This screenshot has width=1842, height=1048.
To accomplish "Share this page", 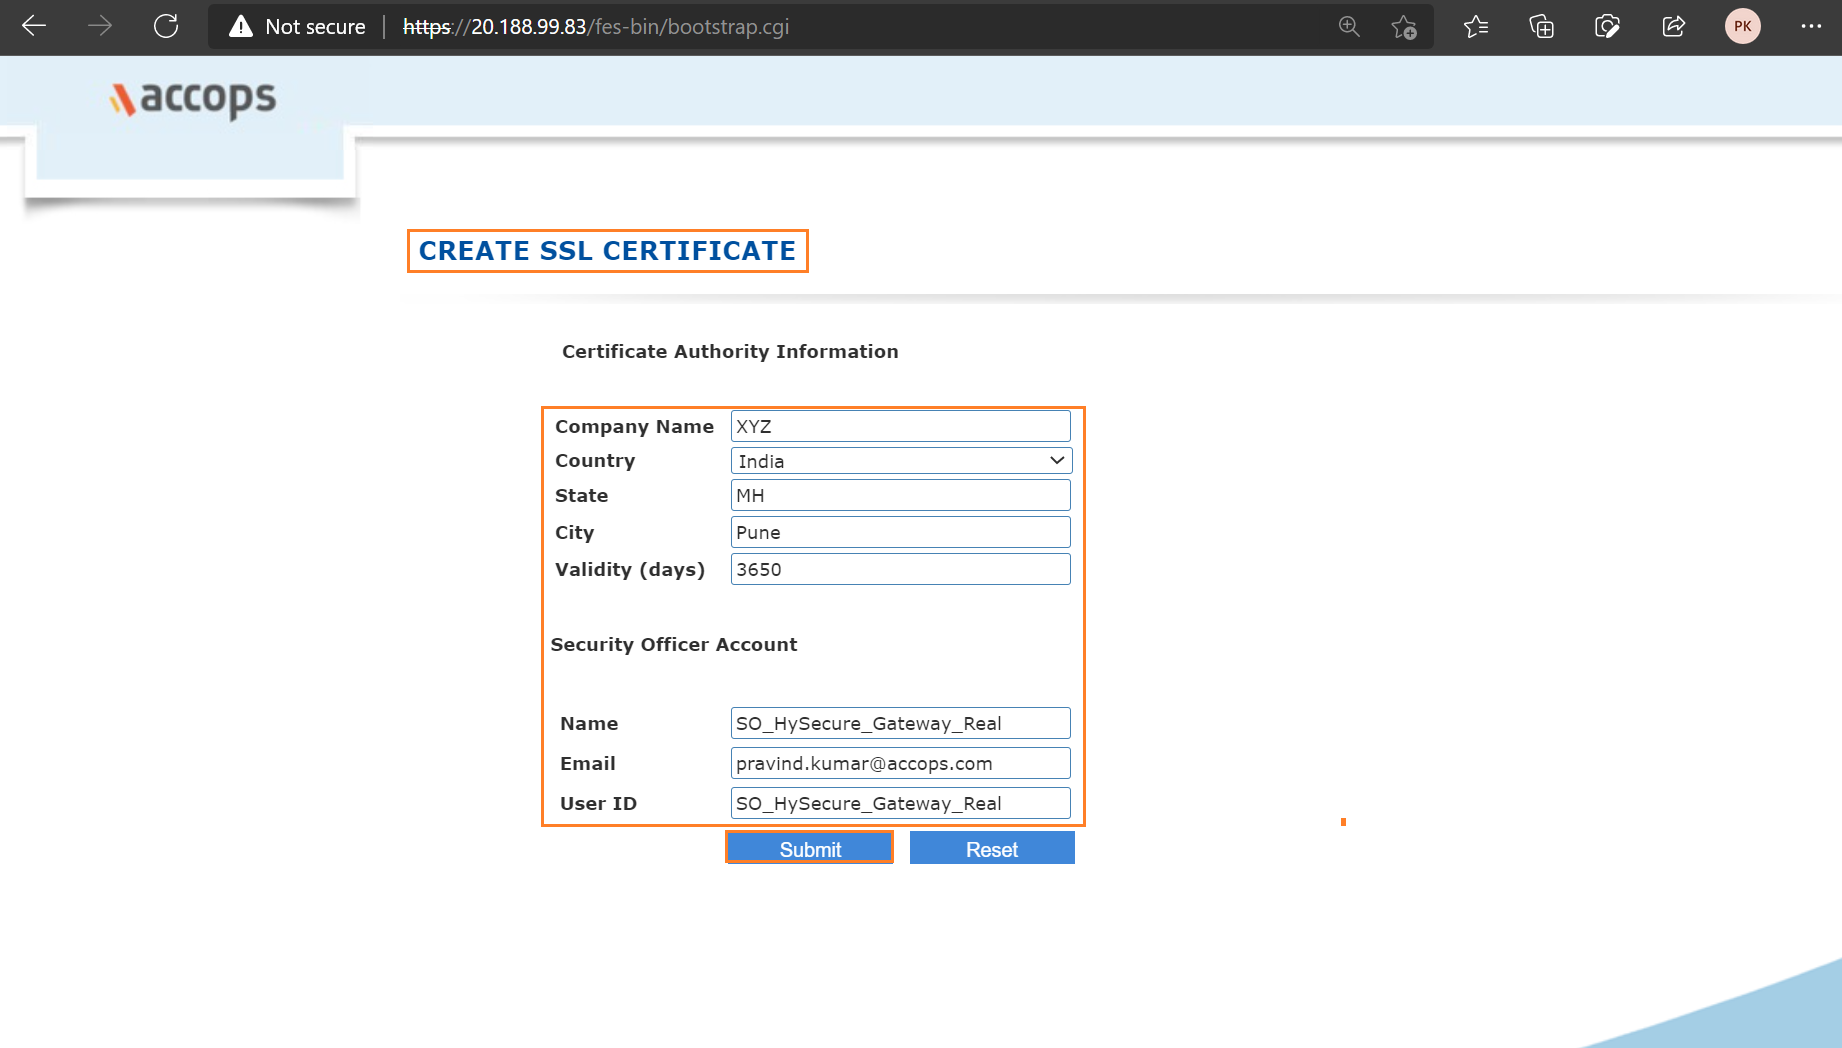I will [1674, 27].
